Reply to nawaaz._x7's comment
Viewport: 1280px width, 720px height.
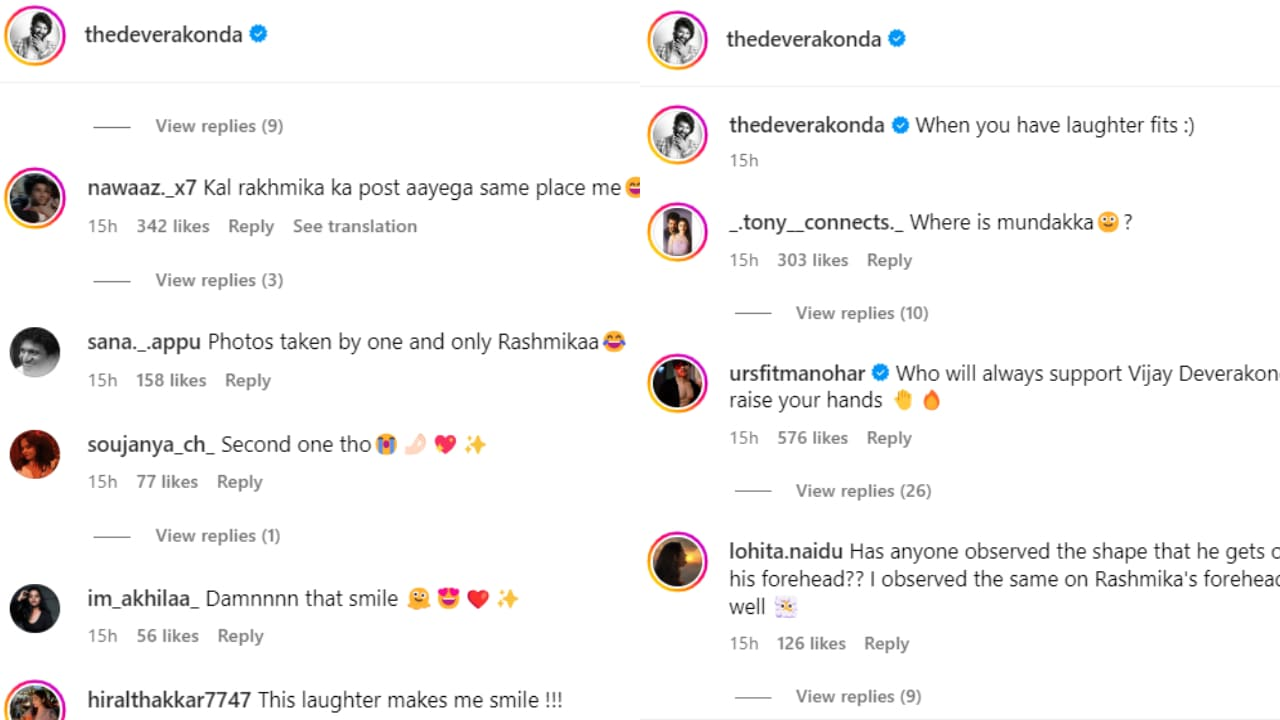click(251, 226)
